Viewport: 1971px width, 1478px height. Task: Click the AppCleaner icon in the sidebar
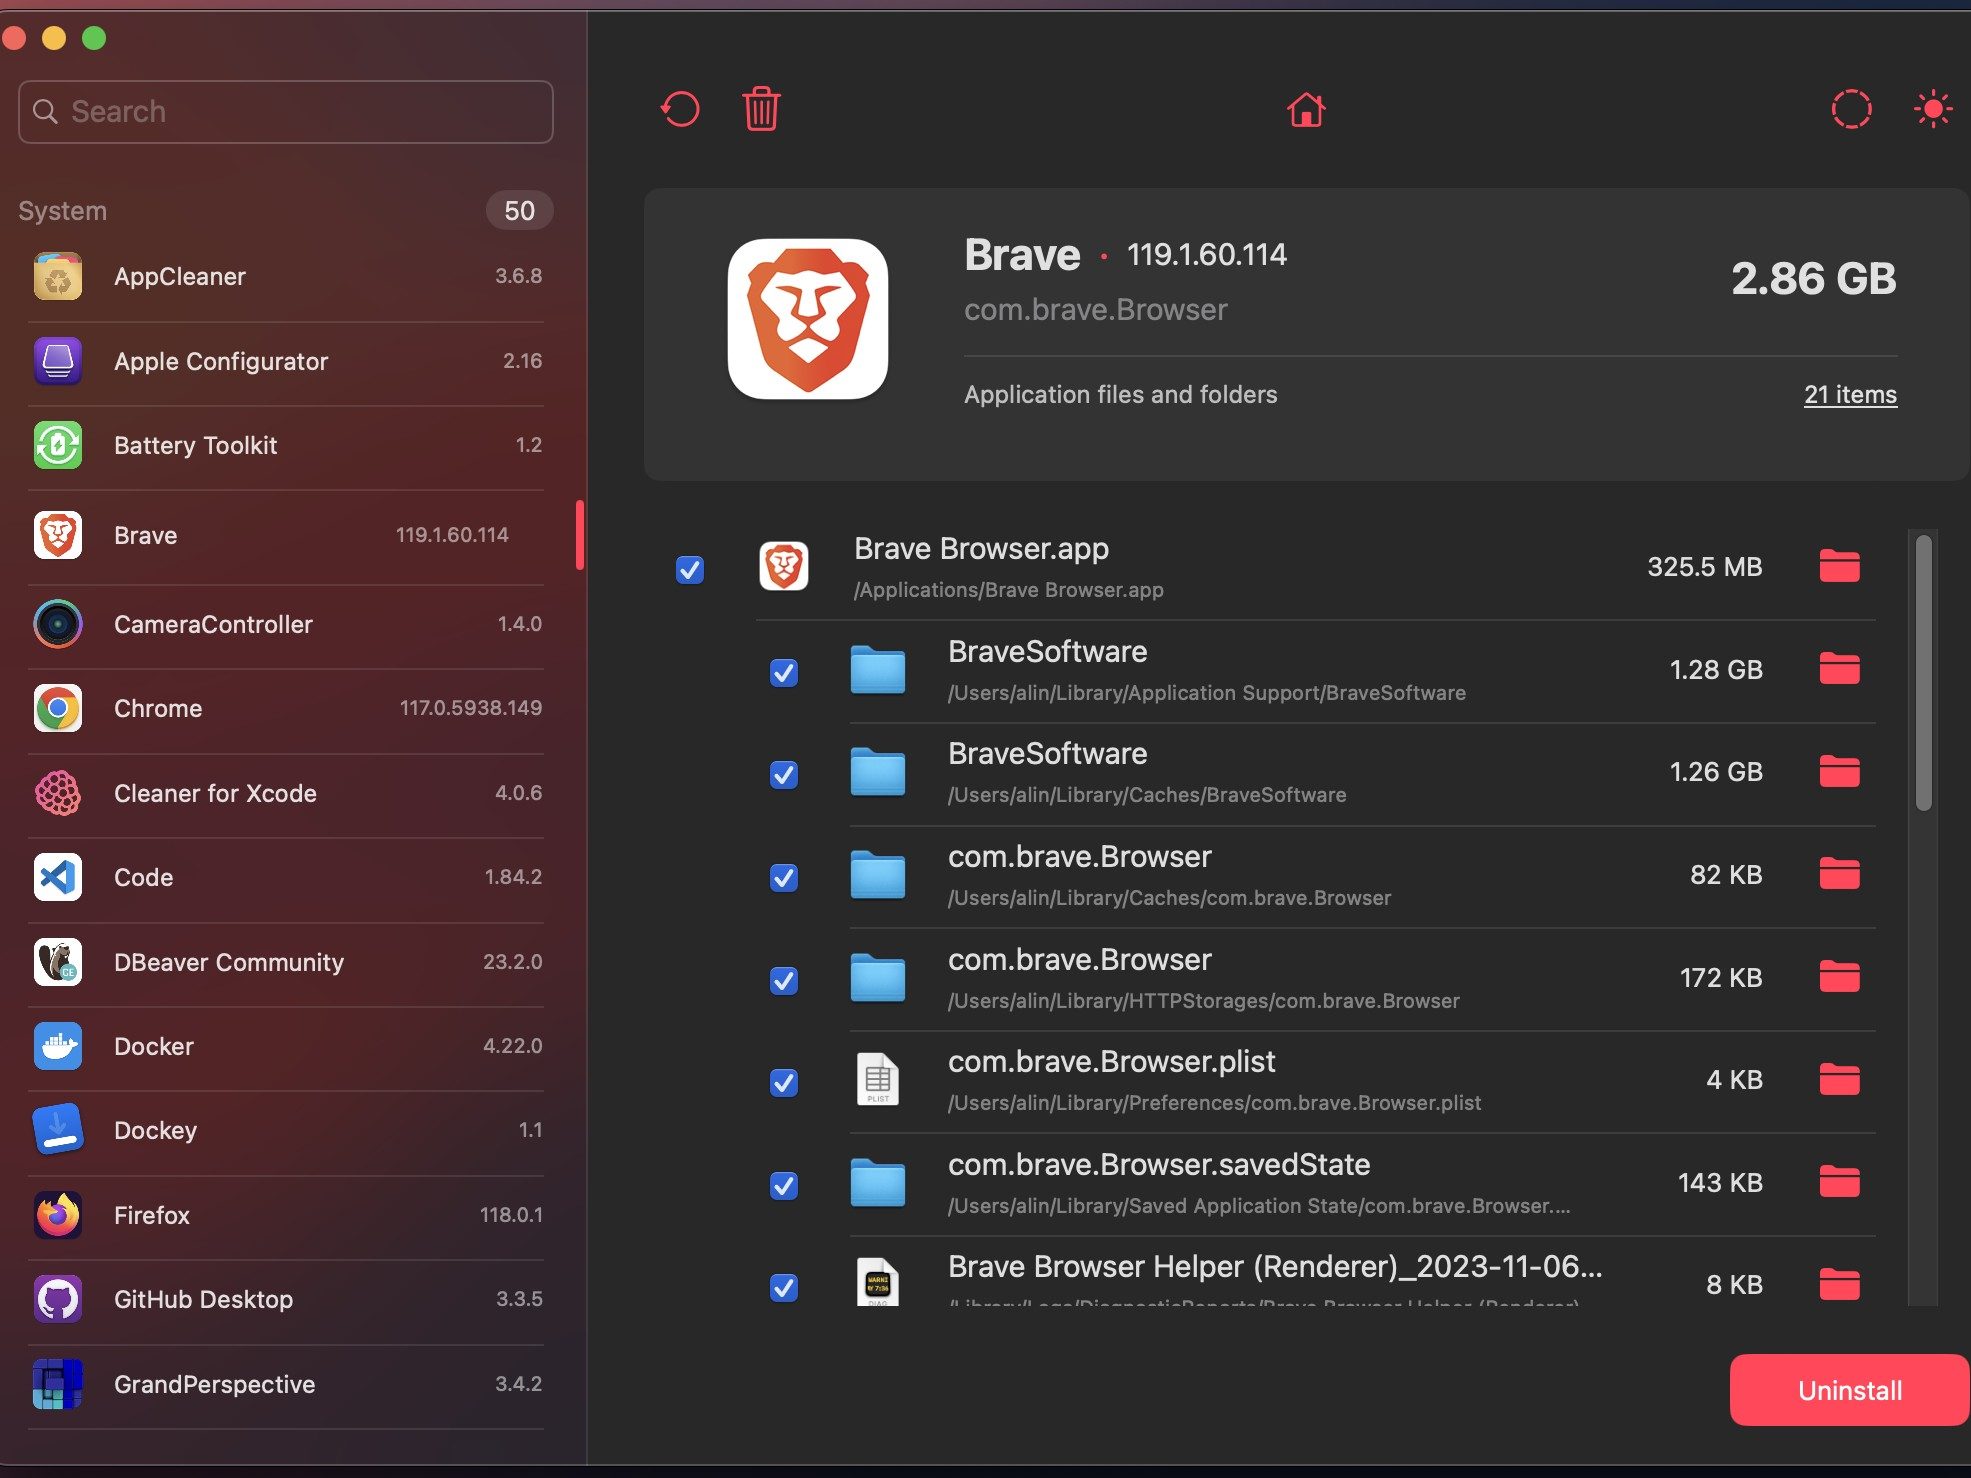tap(58, 277)
